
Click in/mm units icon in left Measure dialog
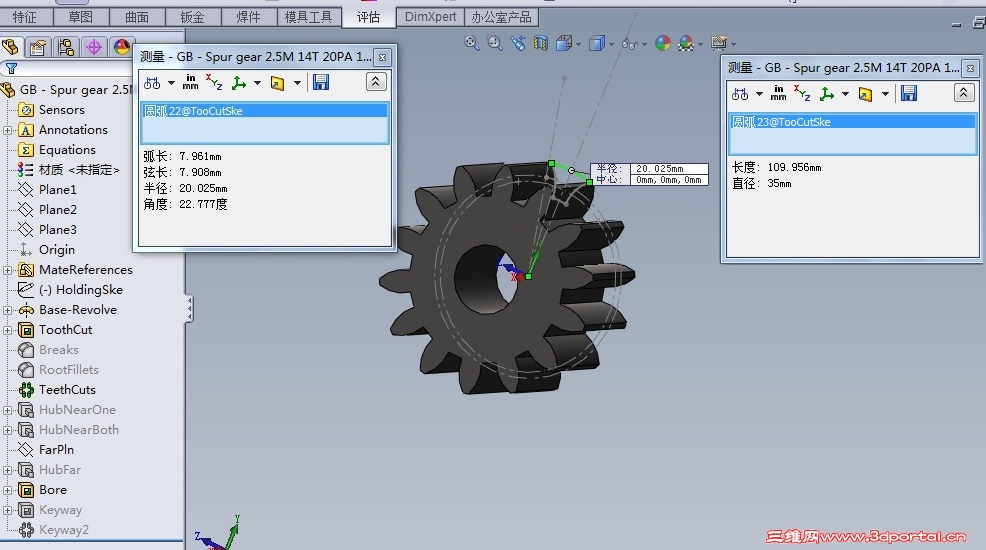(x=190, y=82)
